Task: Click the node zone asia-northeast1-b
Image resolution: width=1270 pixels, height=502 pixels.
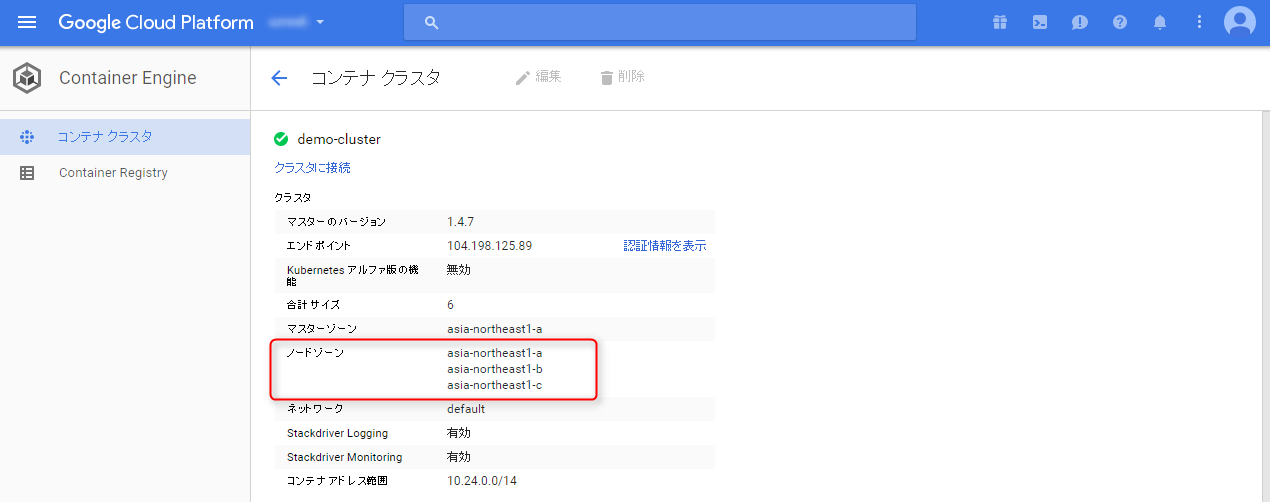Action: (494, 369)
